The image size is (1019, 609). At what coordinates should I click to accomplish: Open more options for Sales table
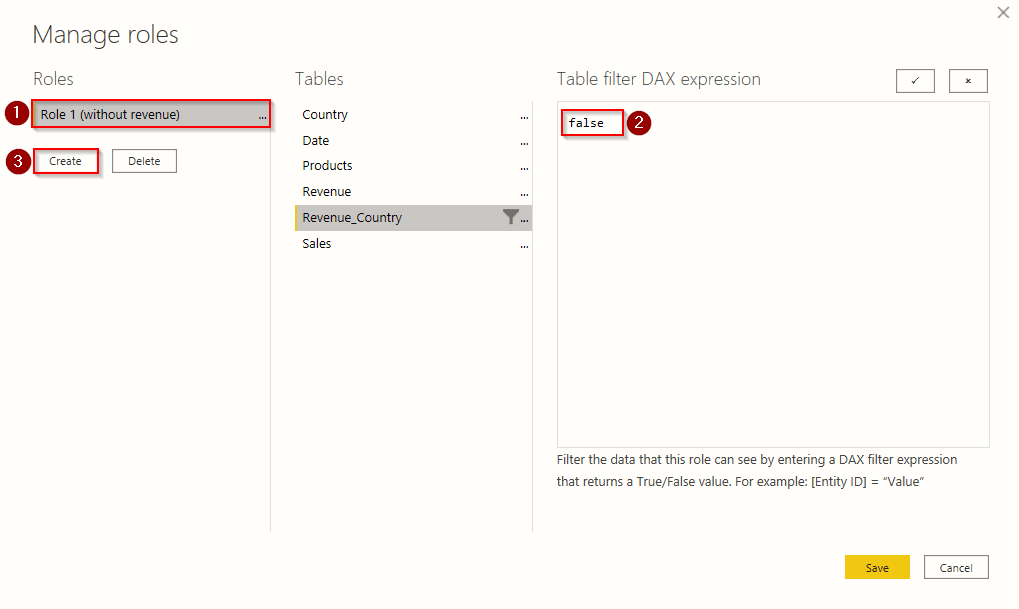point(524,245)
